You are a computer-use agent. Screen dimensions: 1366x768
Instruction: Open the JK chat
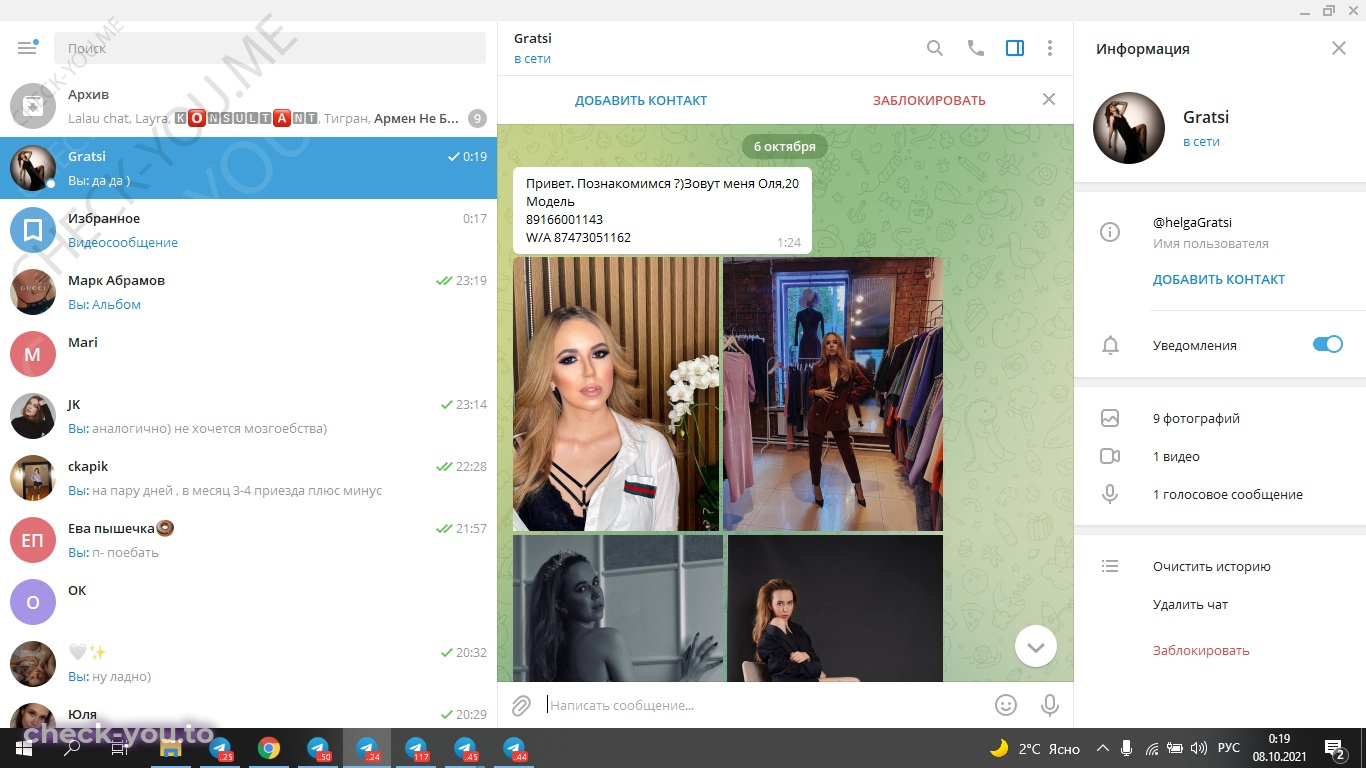click(x=248, y=416)
